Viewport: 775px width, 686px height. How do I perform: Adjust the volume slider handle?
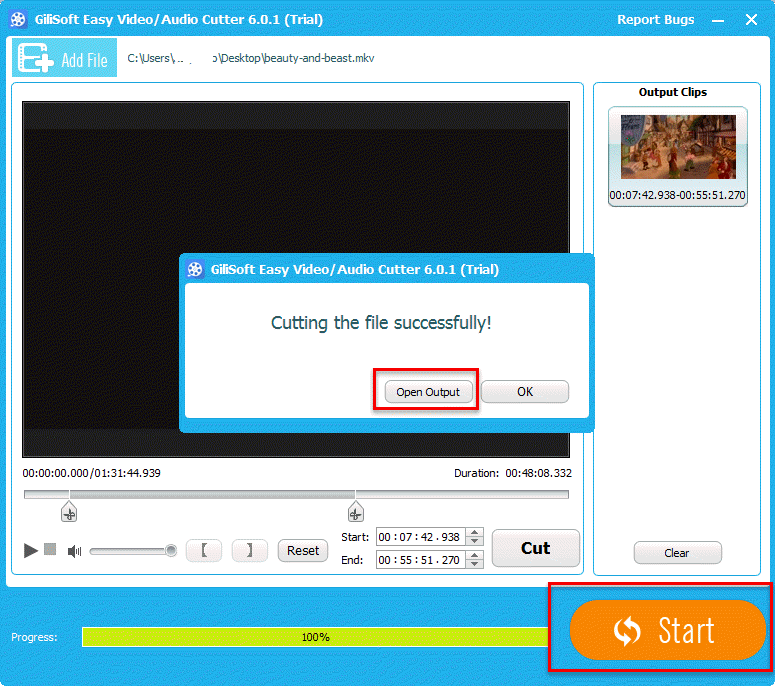pos(171,551)
